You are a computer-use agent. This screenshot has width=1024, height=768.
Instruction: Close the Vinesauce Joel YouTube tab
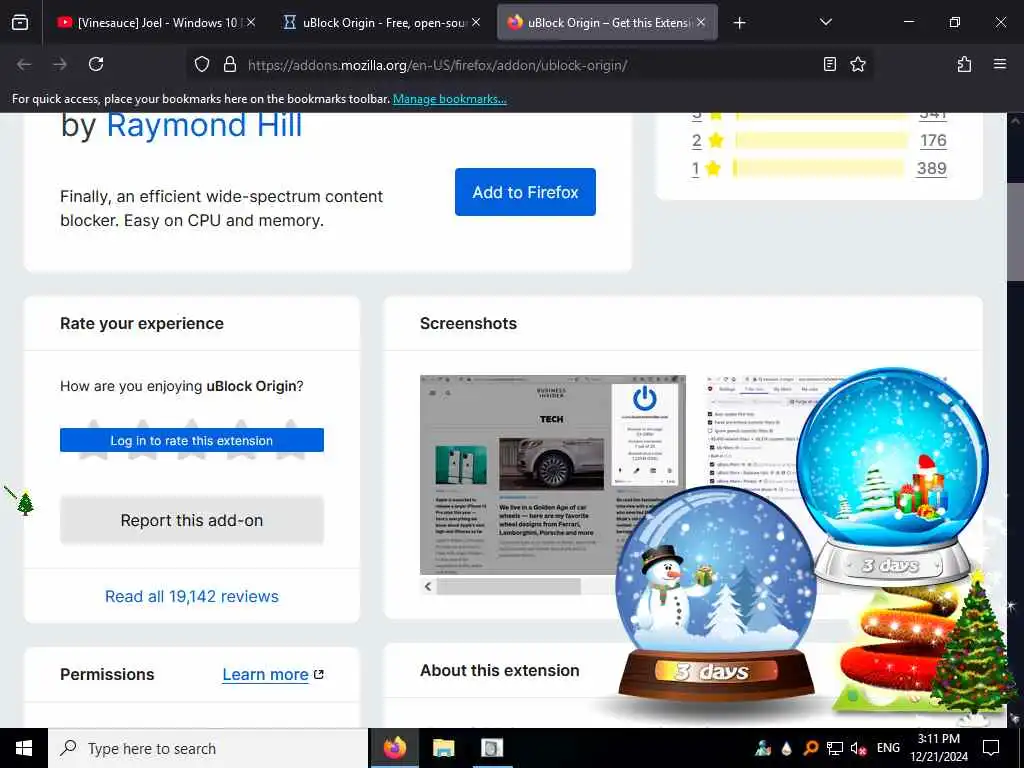(x=251, y=23)
